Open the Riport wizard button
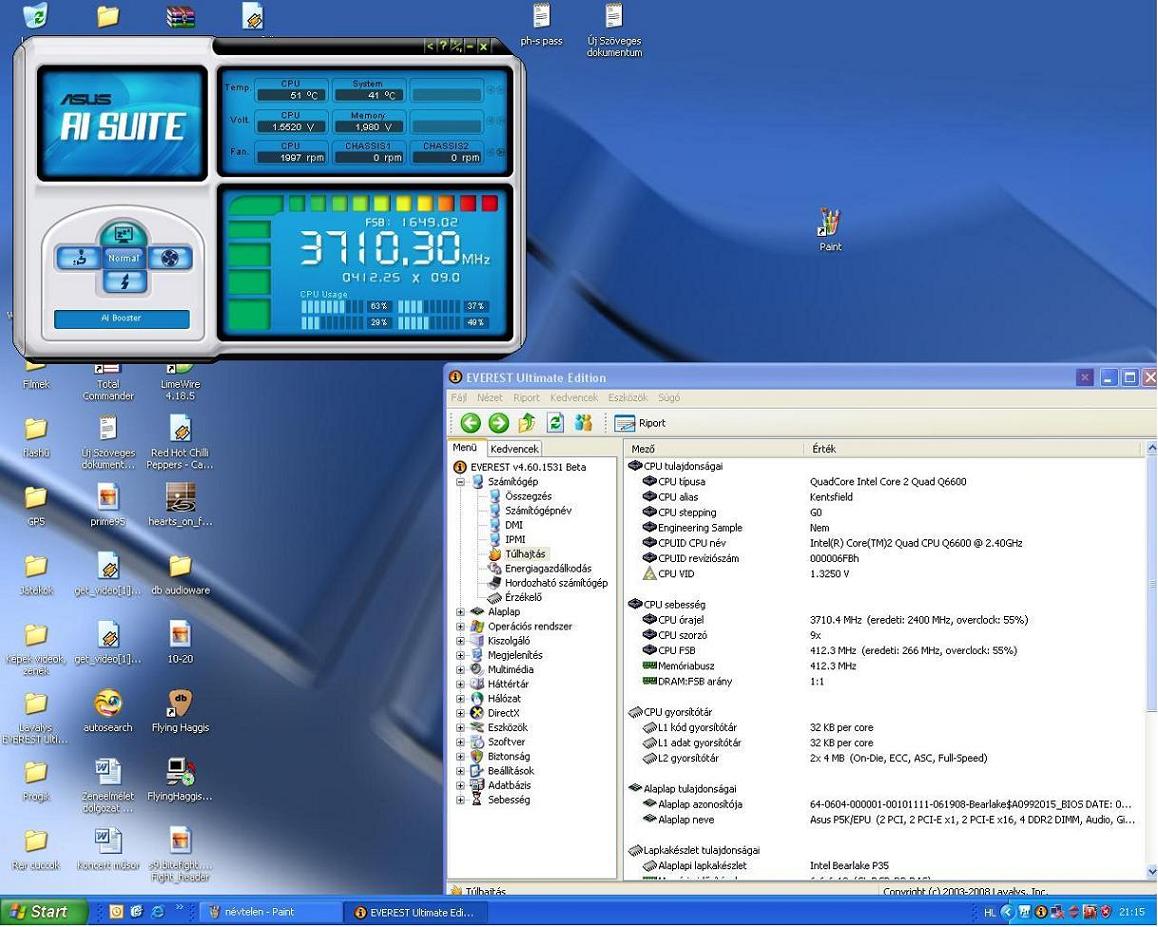Screen dimensions: 1158x927 640,423
